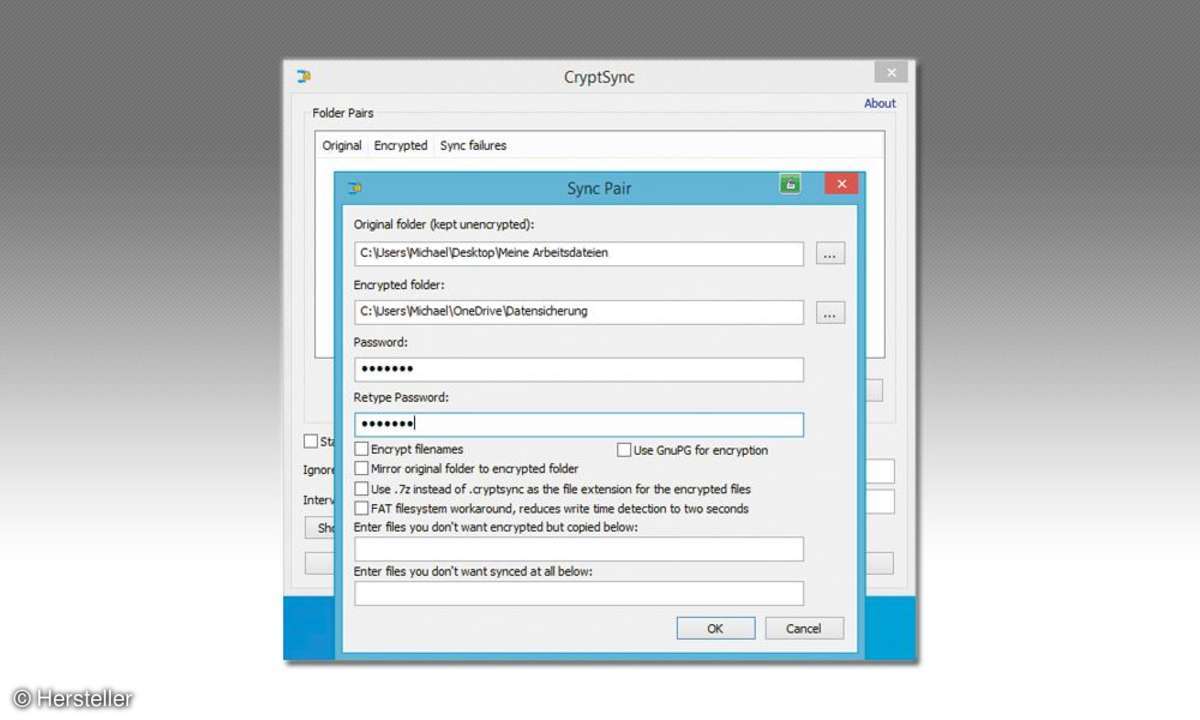The width and height of the screenshot is (1200, 720).
Task: Enable Use GnuPG for encryption
Action: point(624,450)
